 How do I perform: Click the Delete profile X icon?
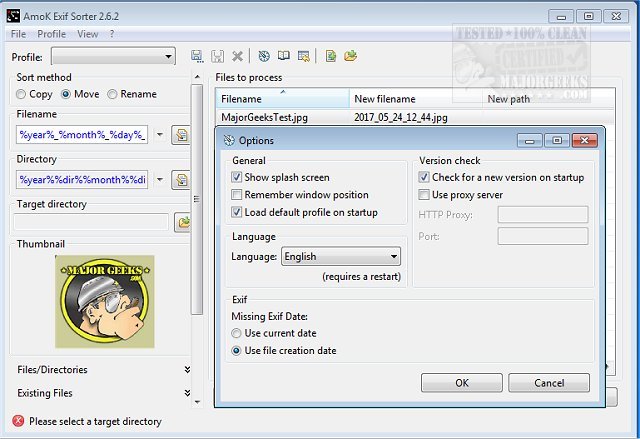[x=237, y=56]
